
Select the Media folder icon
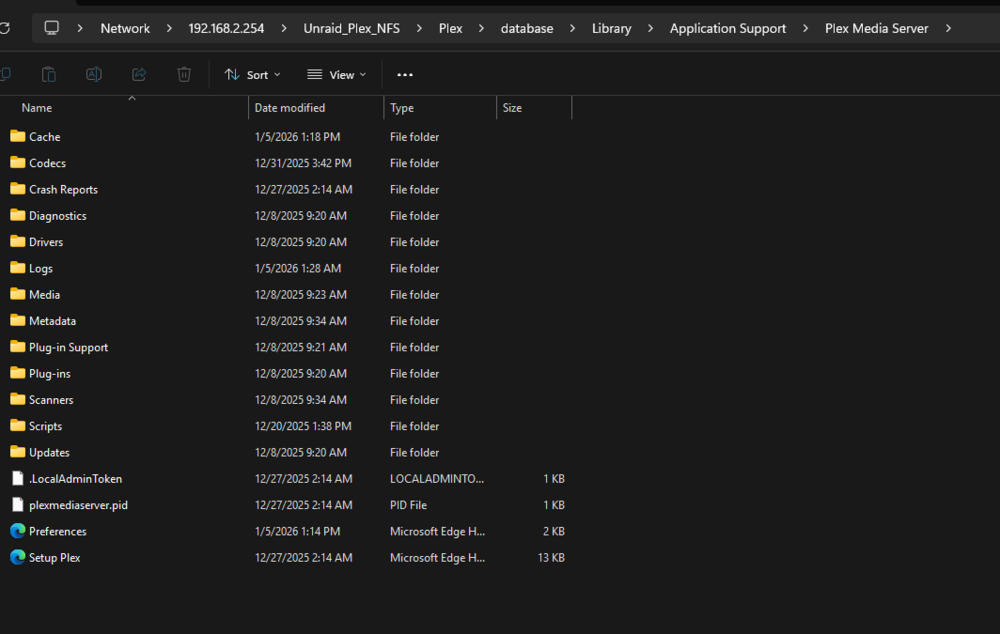click(18, 294)
